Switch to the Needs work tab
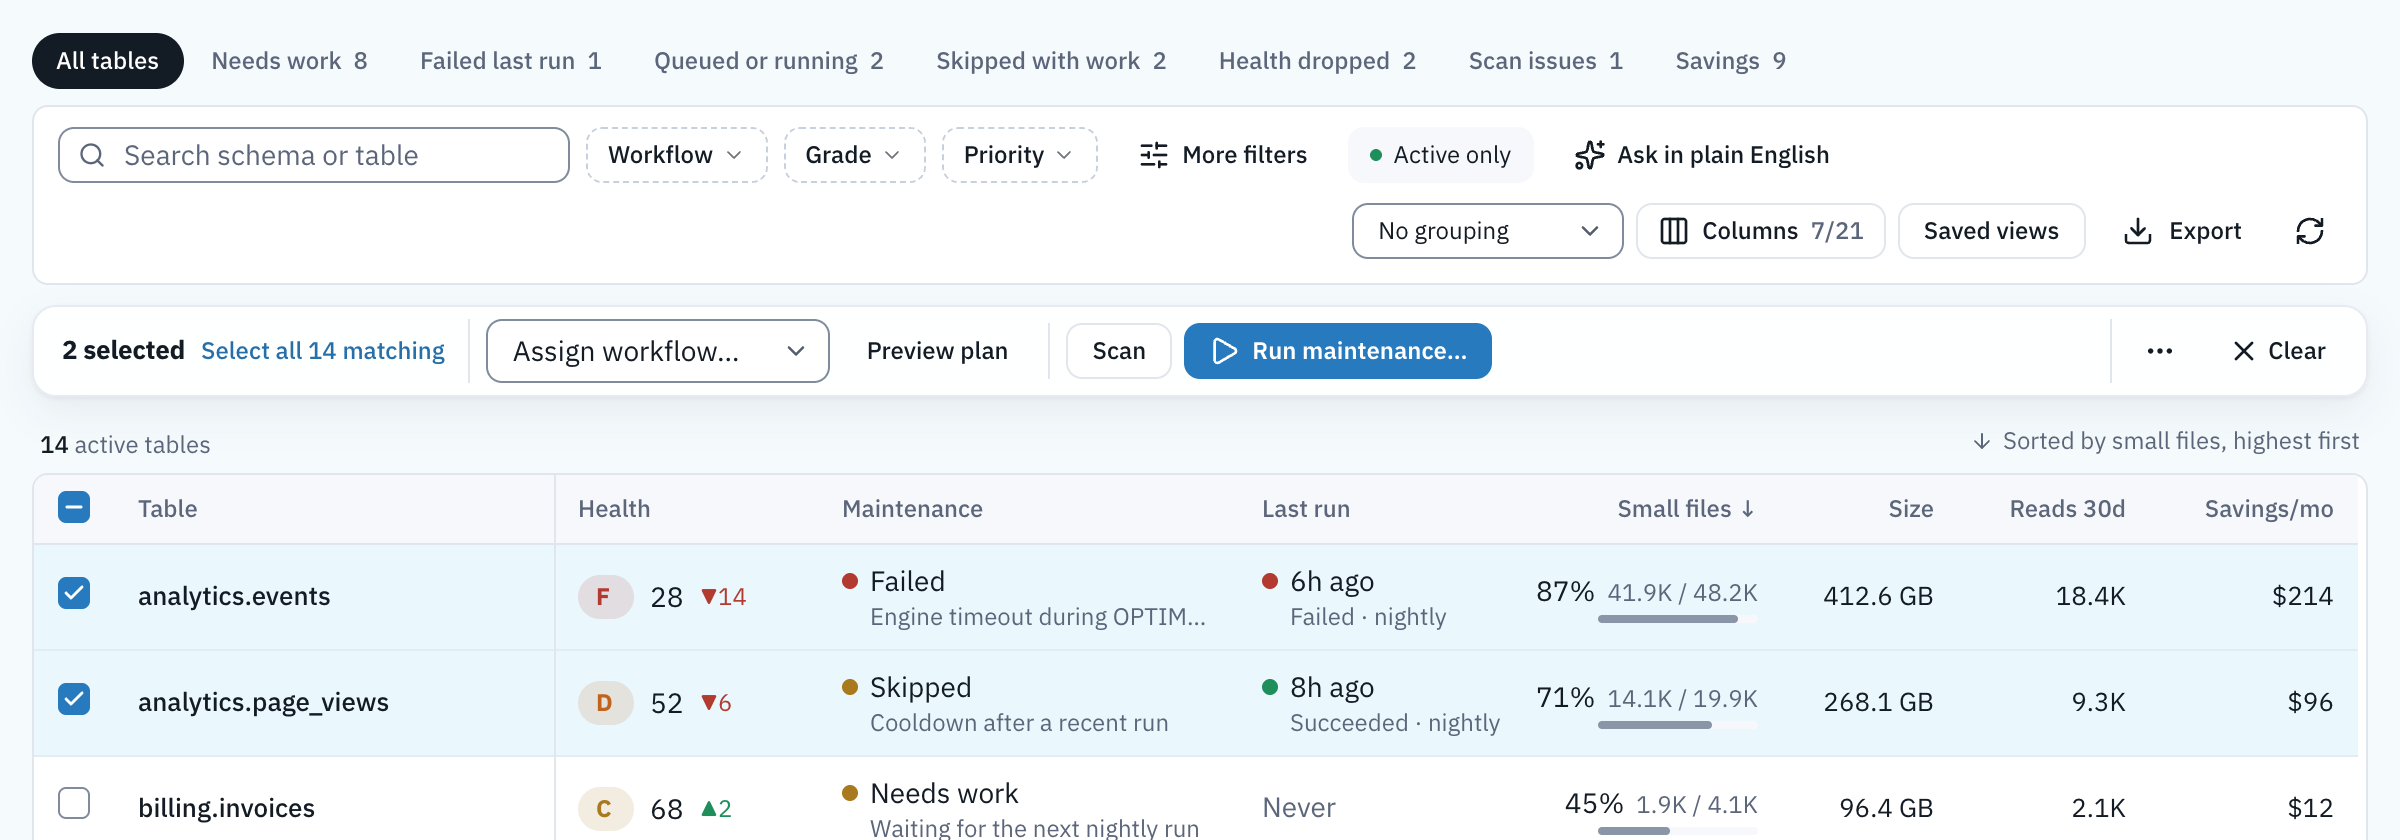2400x840 pixels. [x=289, y=61]
